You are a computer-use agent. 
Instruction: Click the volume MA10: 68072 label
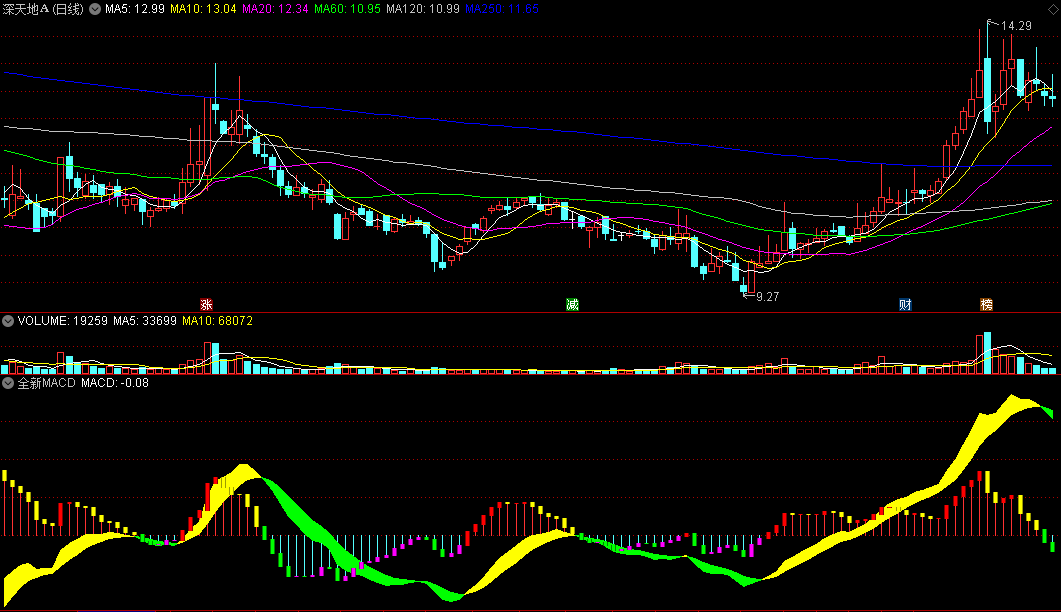pos(217,321)
